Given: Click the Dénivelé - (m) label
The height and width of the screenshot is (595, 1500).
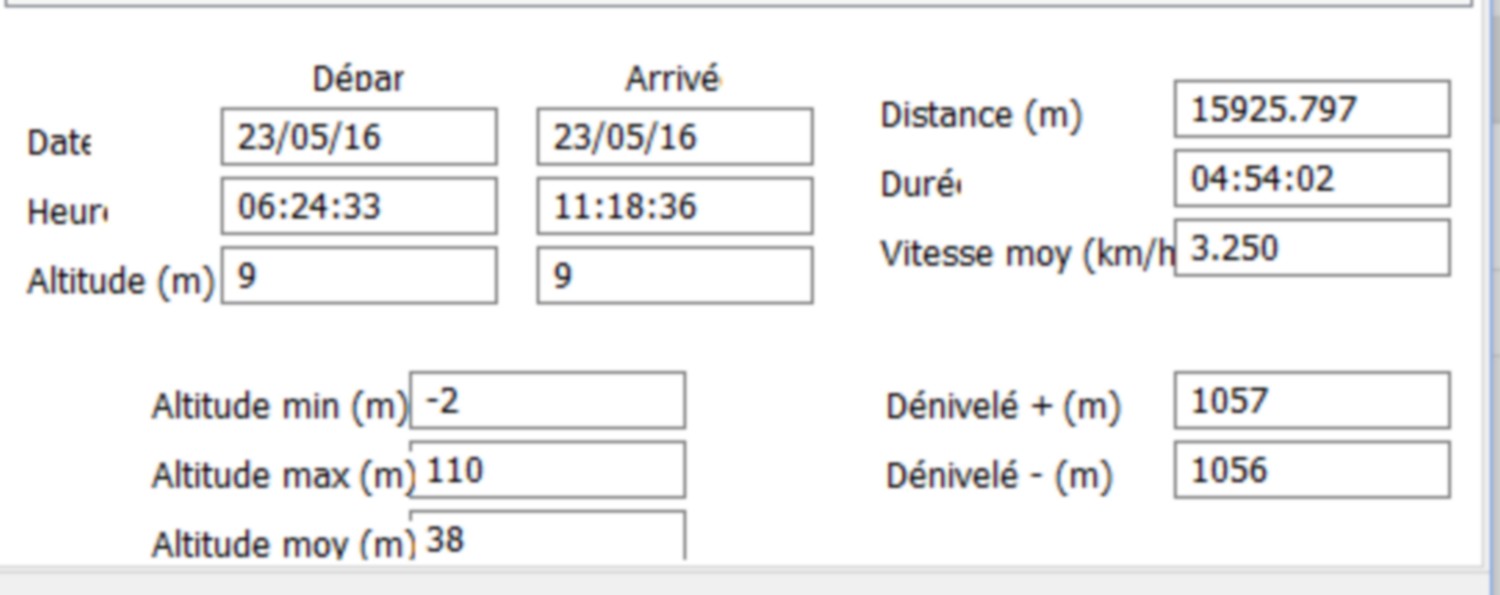Looking at the screenshot, I should click(x=999, y=476).
